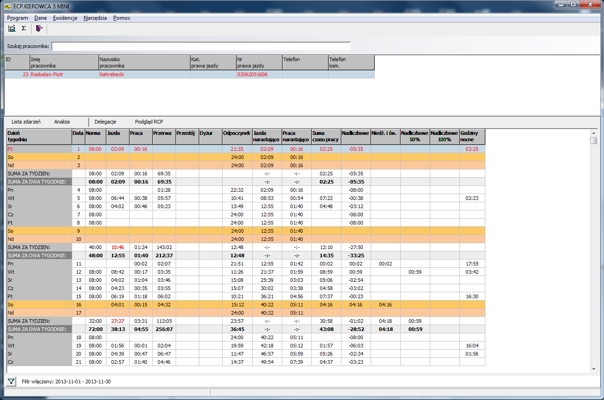Open the Narzędzia menu
The image size is (604, 400).
click(95, 18)
